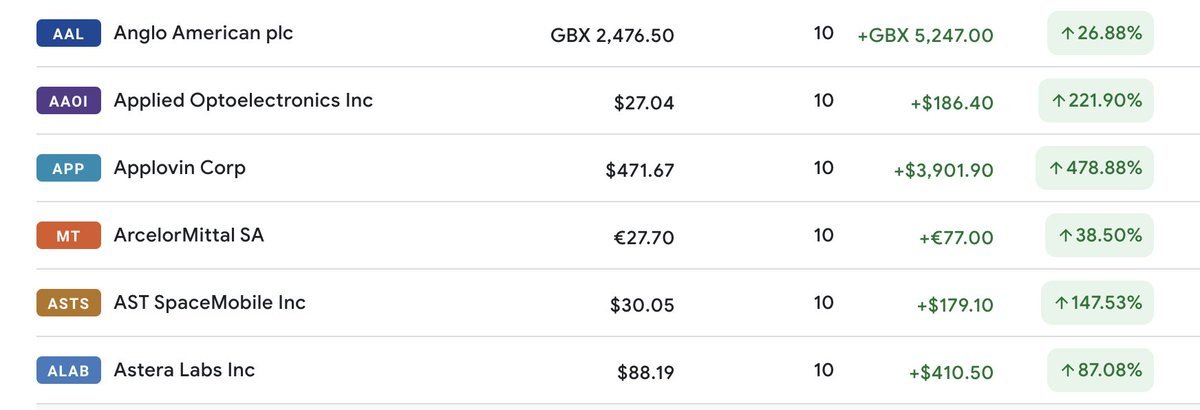
Task: Click the 147.53% gain badge
Action: (x=1096, y=303)
